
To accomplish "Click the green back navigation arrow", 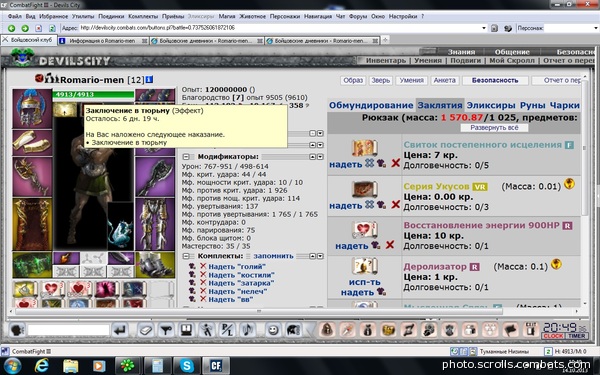I will [11, 28].
